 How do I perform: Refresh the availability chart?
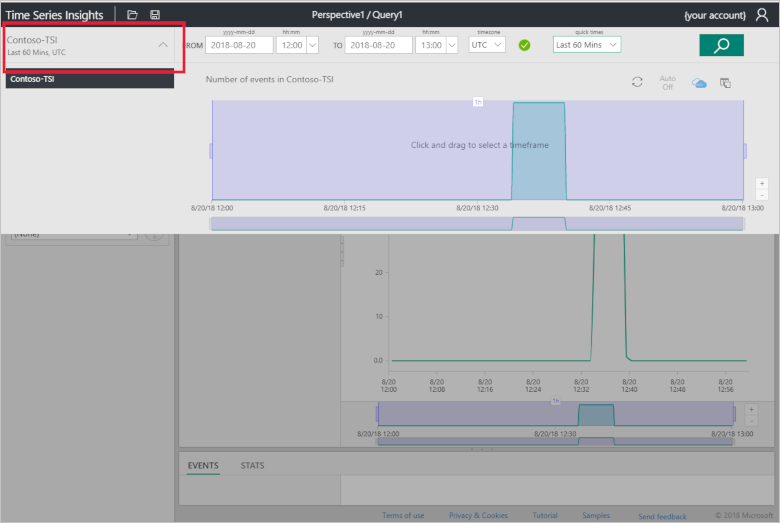[637, 82]
